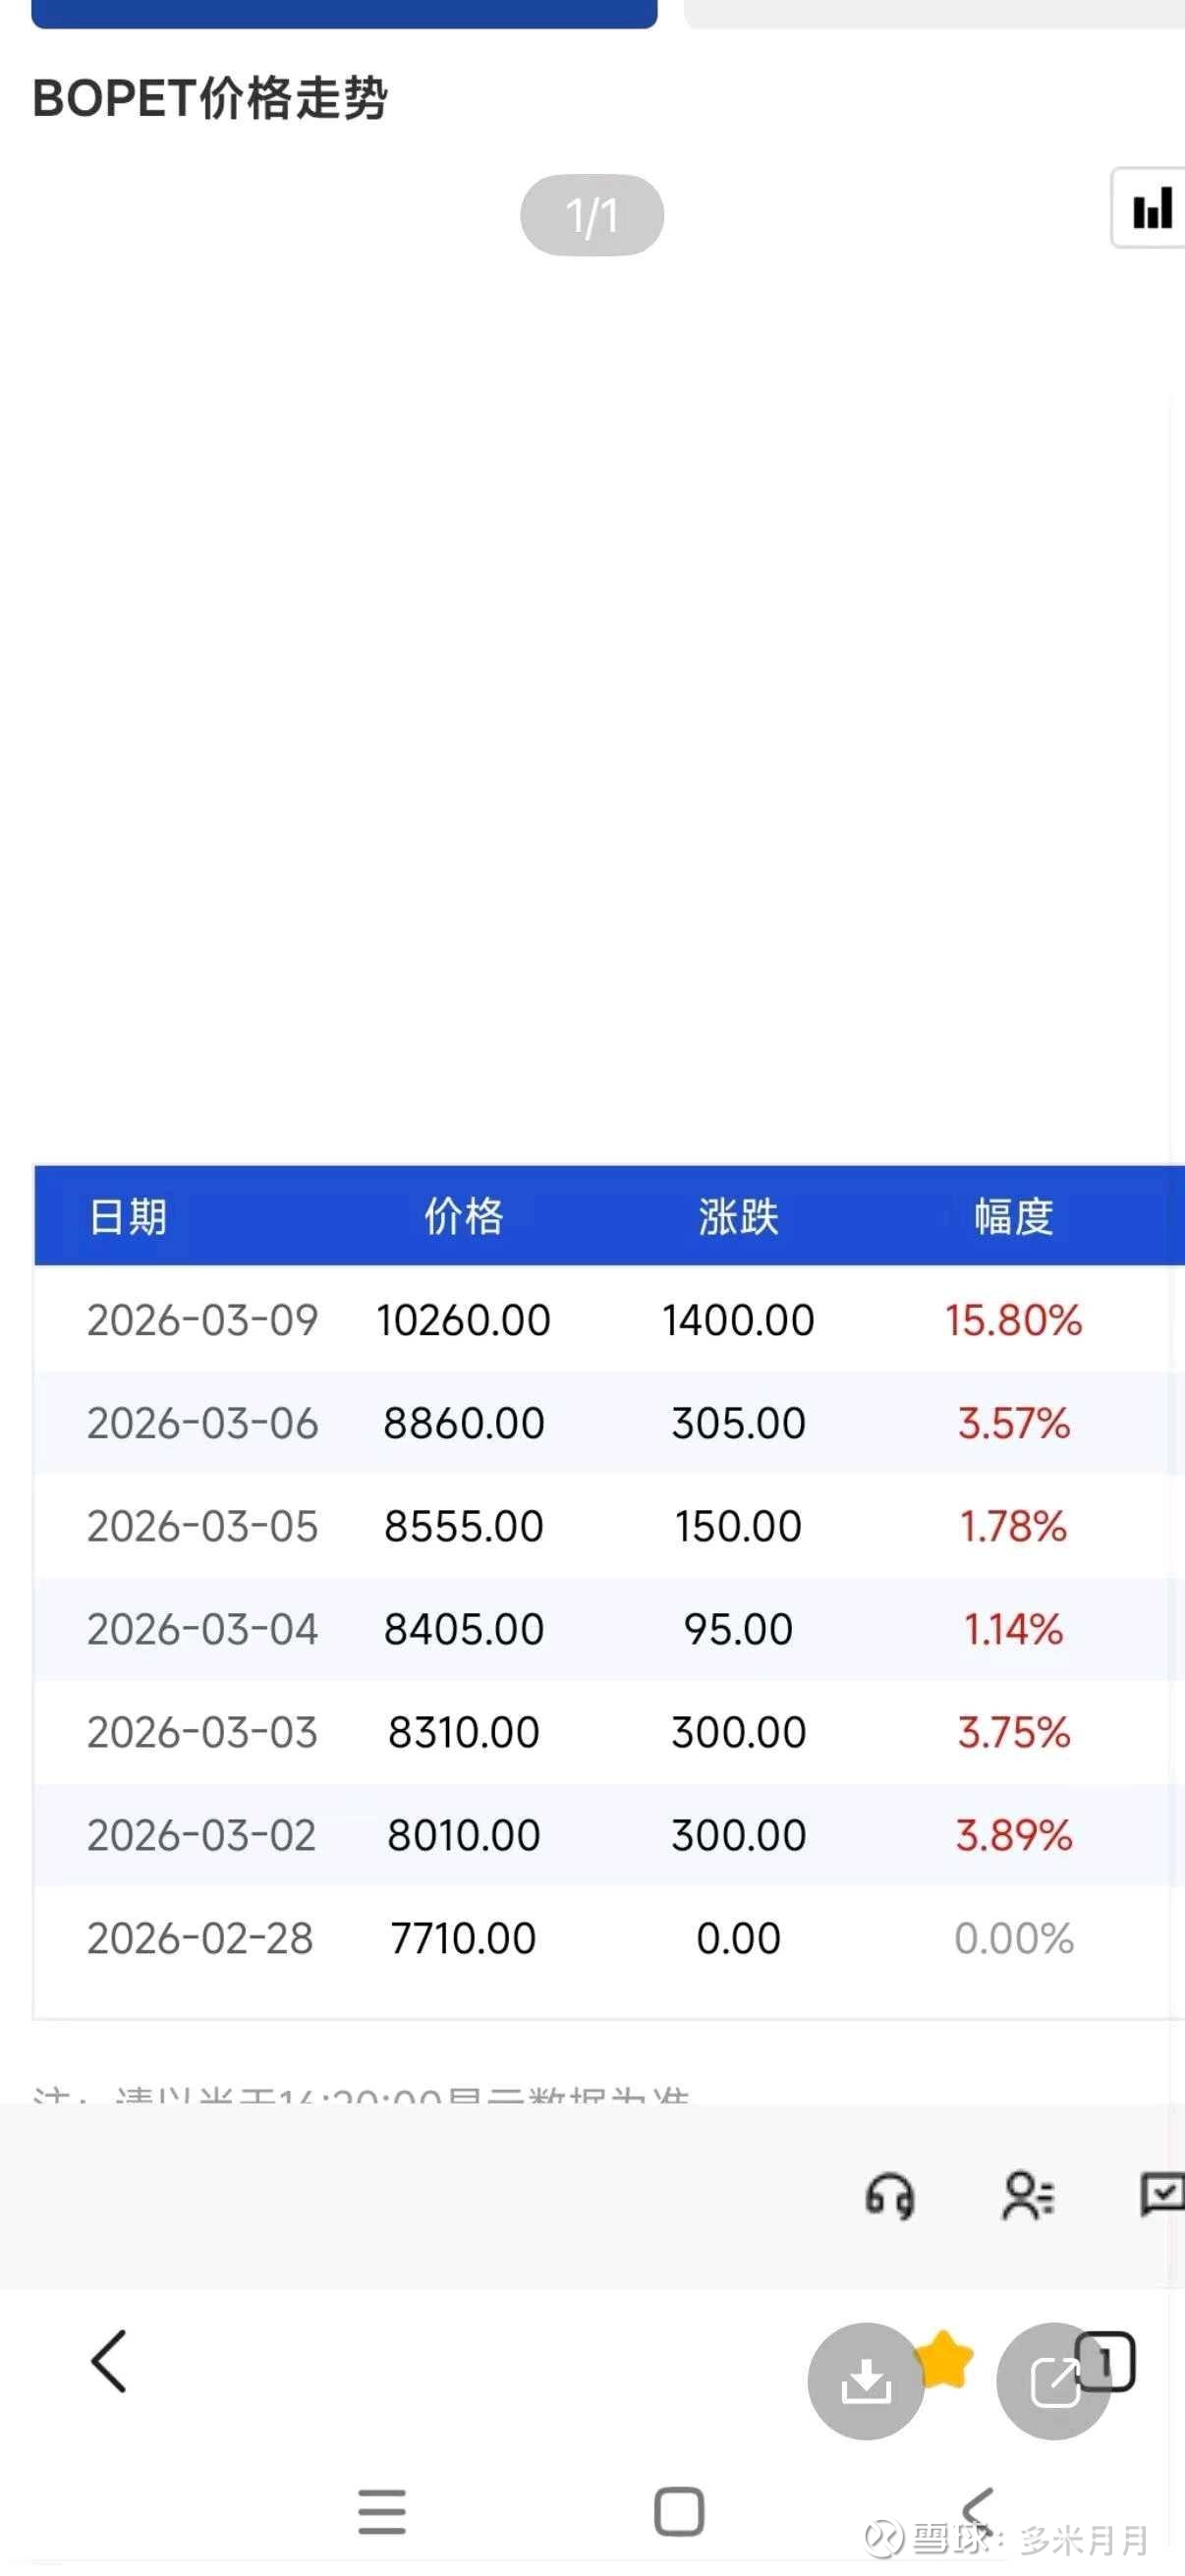The width and height of the screenshot is (1185, 2576).
Task: Open the tab counter showing 1
Action: (x=1106, y=2361)
